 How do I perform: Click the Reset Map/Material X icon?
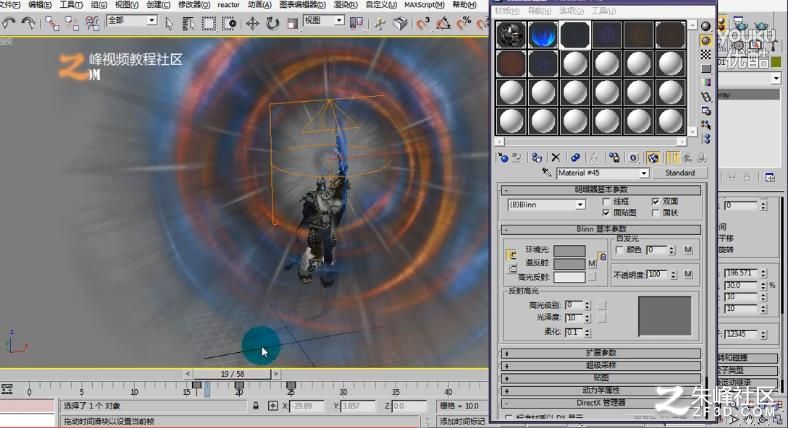(x=556, y=158)
